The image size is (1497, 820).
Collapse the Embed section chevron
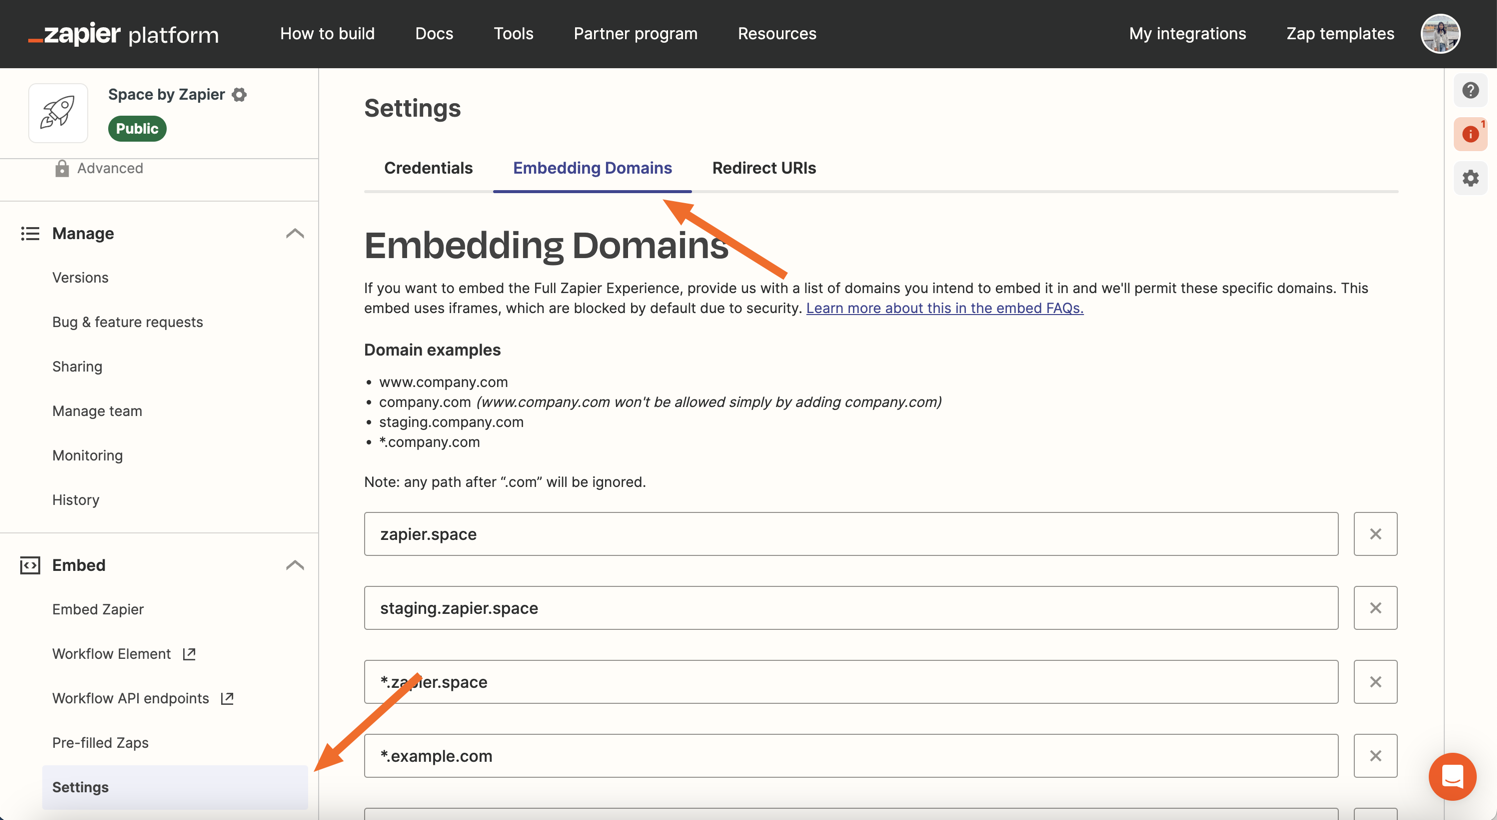(294, 565)
